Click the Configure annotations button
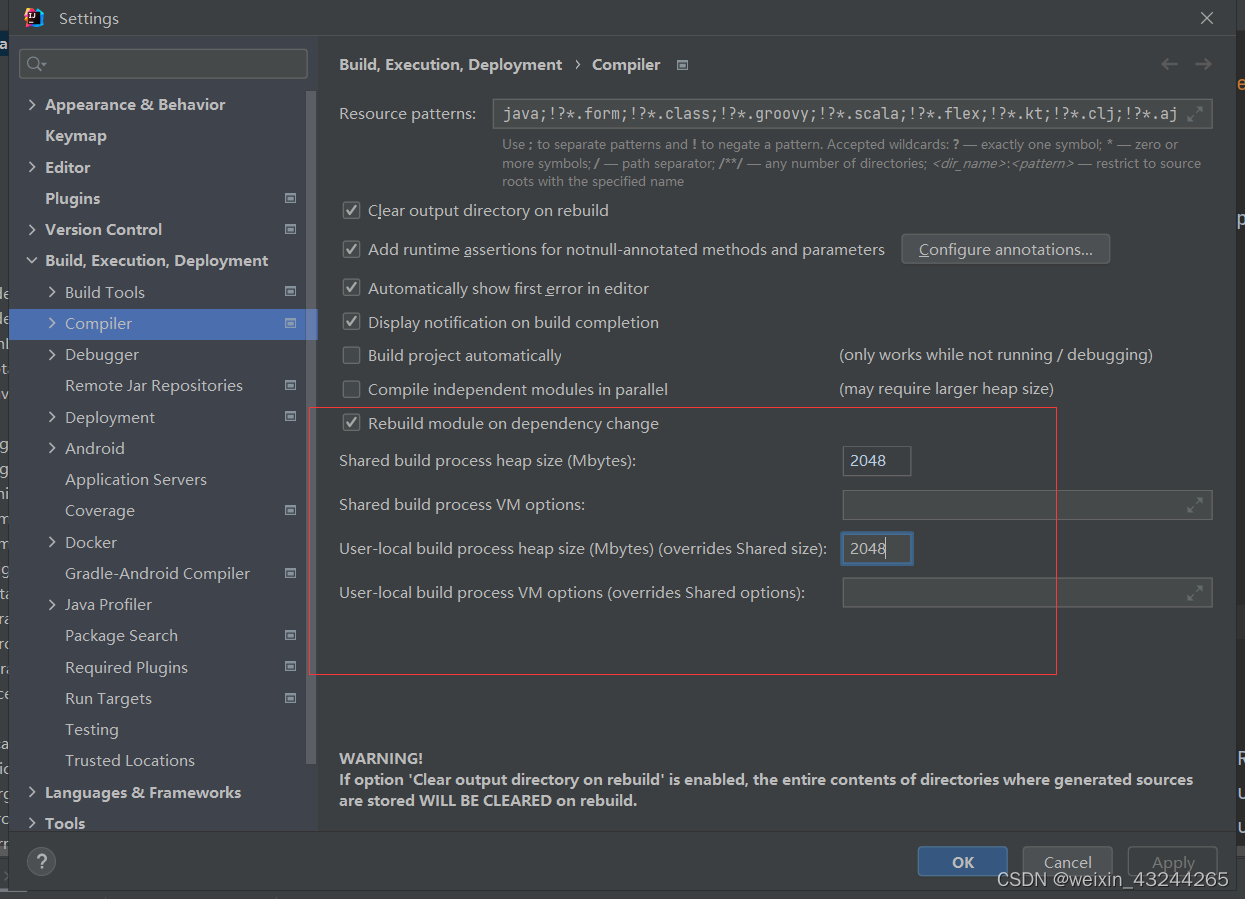 pyautogui.click(x=1005, y=249)
